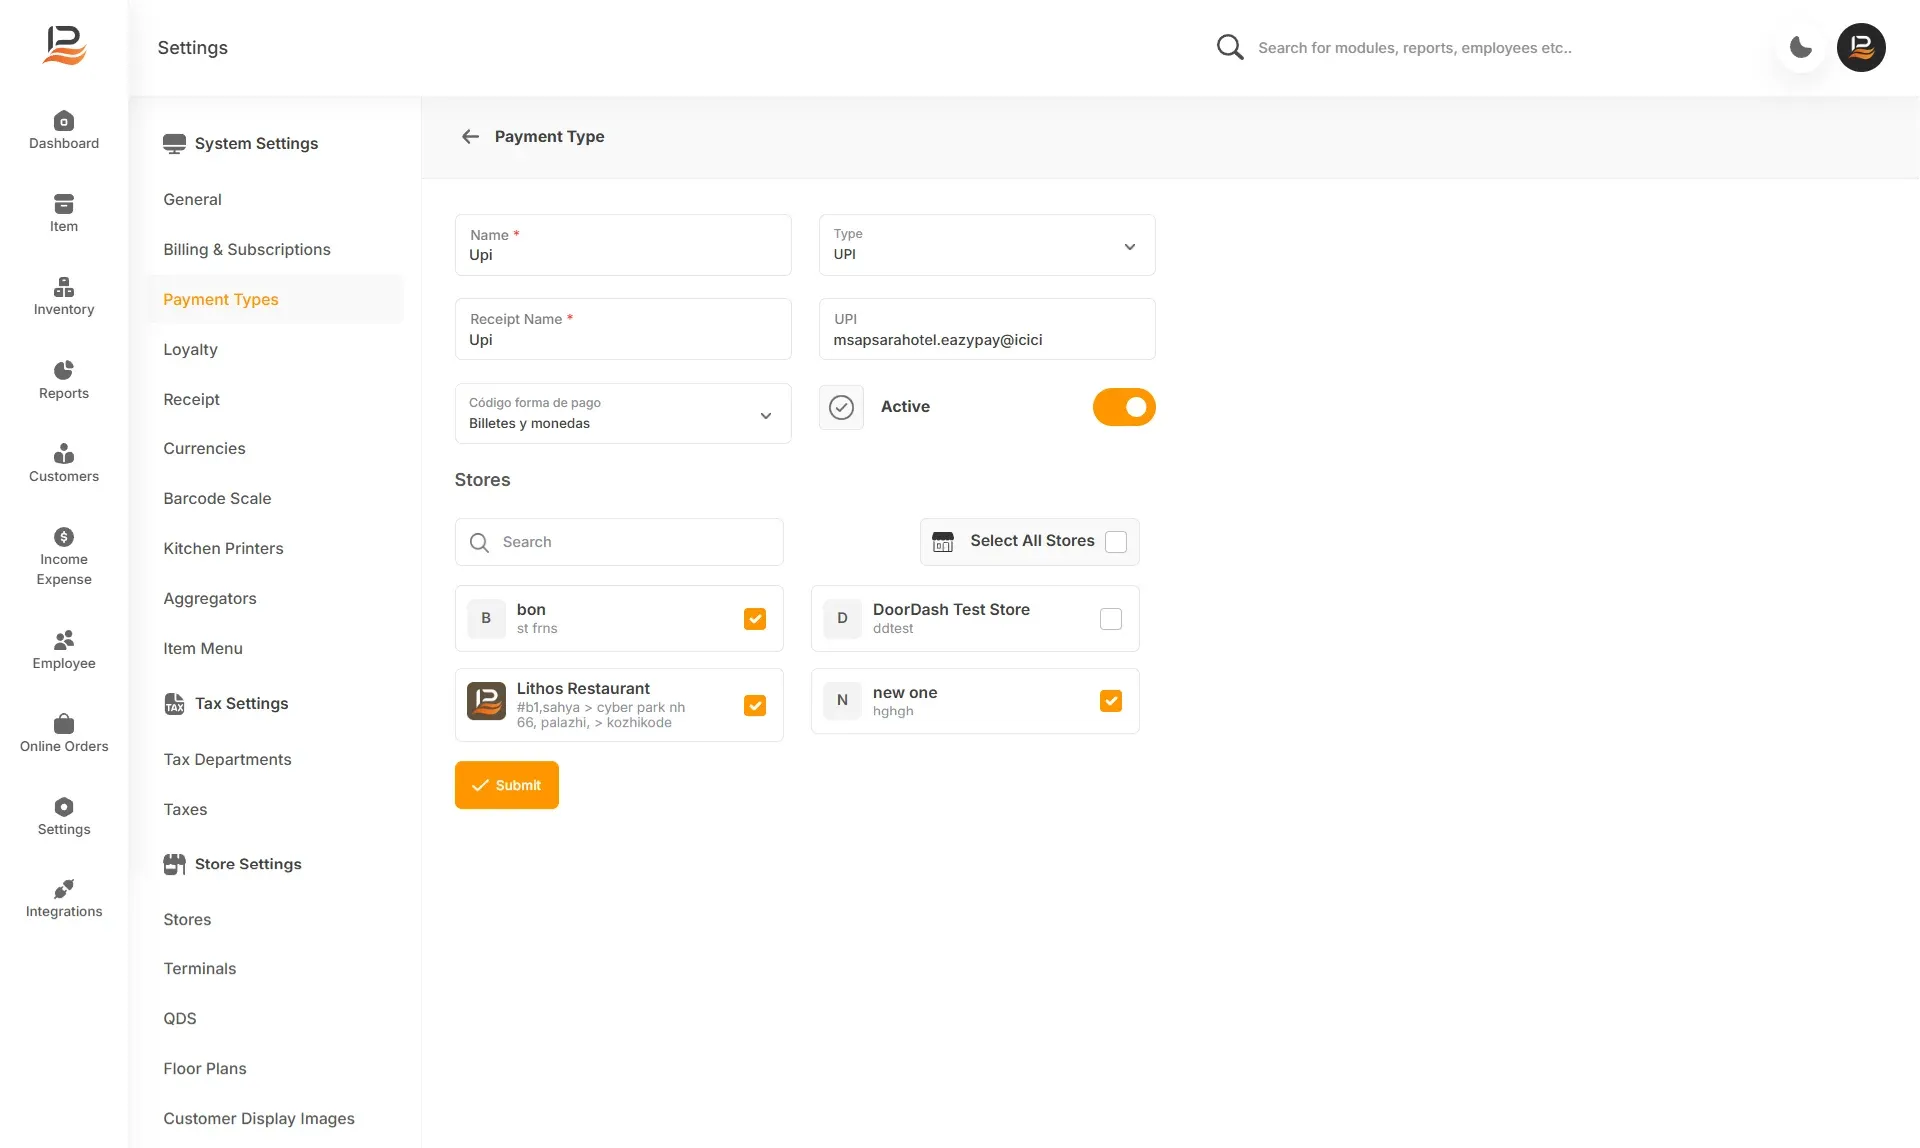Screen dimensions: 1920x1148
Task: Click the store icon in Select All Stores
Action: point(943,542)
